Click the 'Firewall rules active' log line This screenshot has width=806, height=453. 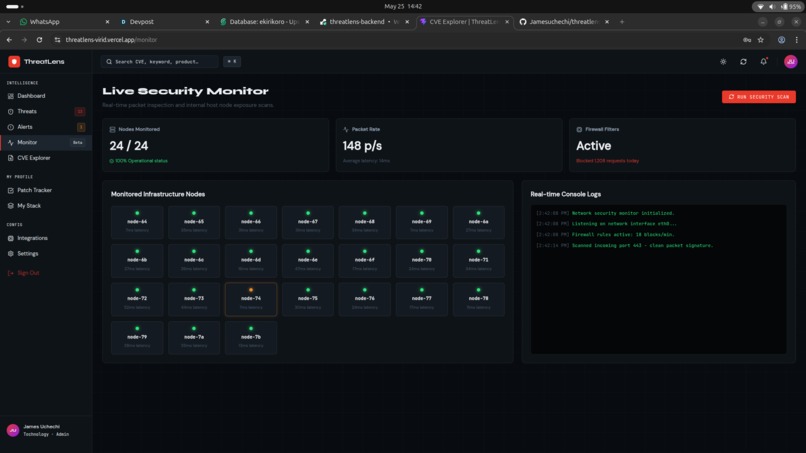coord(605,234)
